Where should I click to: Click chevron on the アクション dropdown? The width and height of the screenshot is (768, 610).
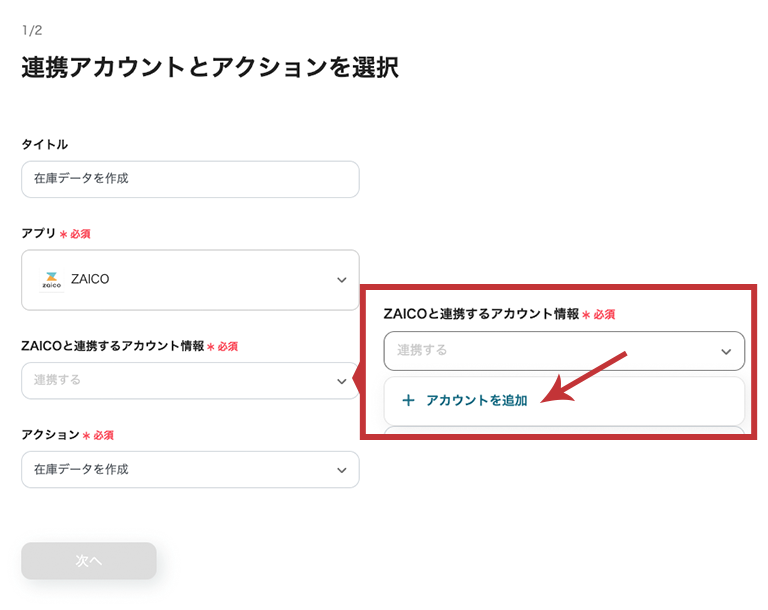coord(341,470)
